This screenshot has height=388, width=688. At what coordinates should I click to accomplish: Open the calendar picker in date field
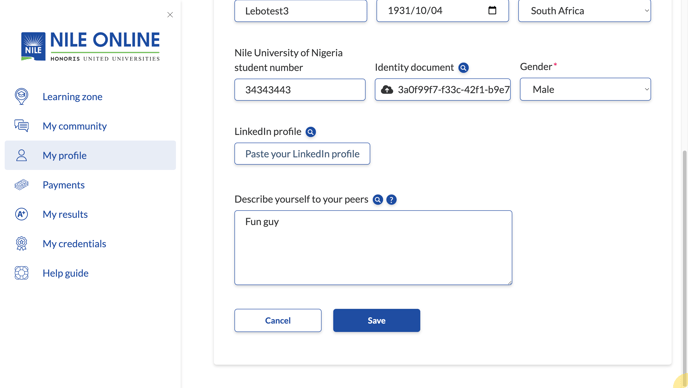tap(492, 11)
